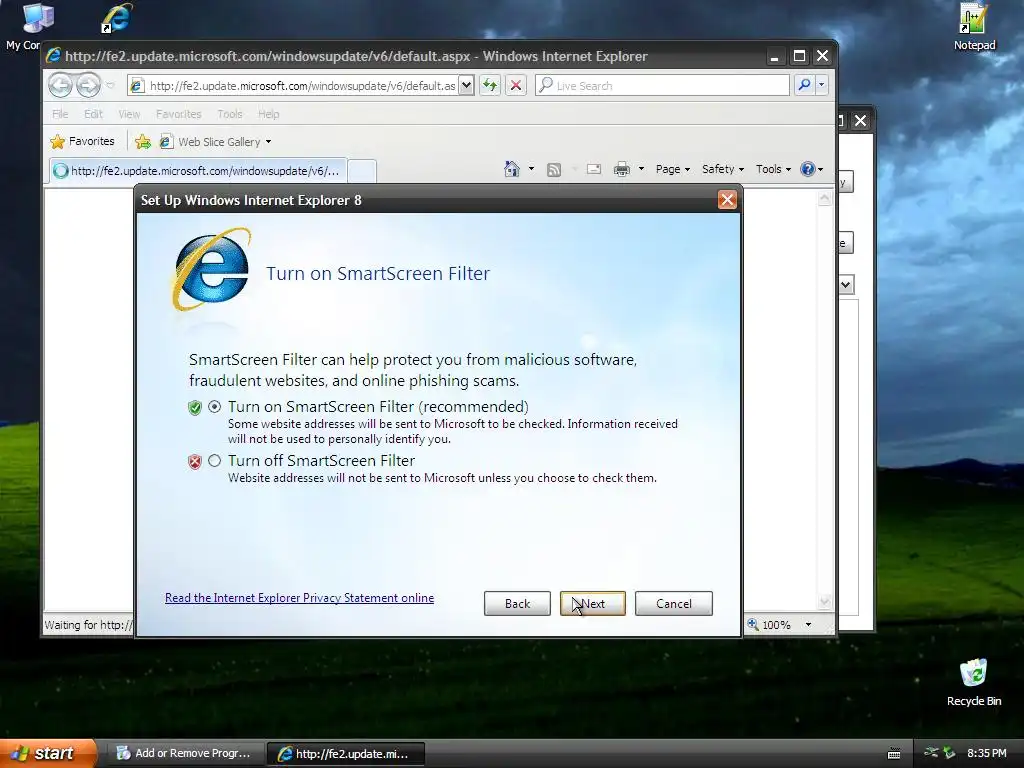Select the fe2.update.microsoft.com browser tab
1024x768 pixels.
point(197,171)
